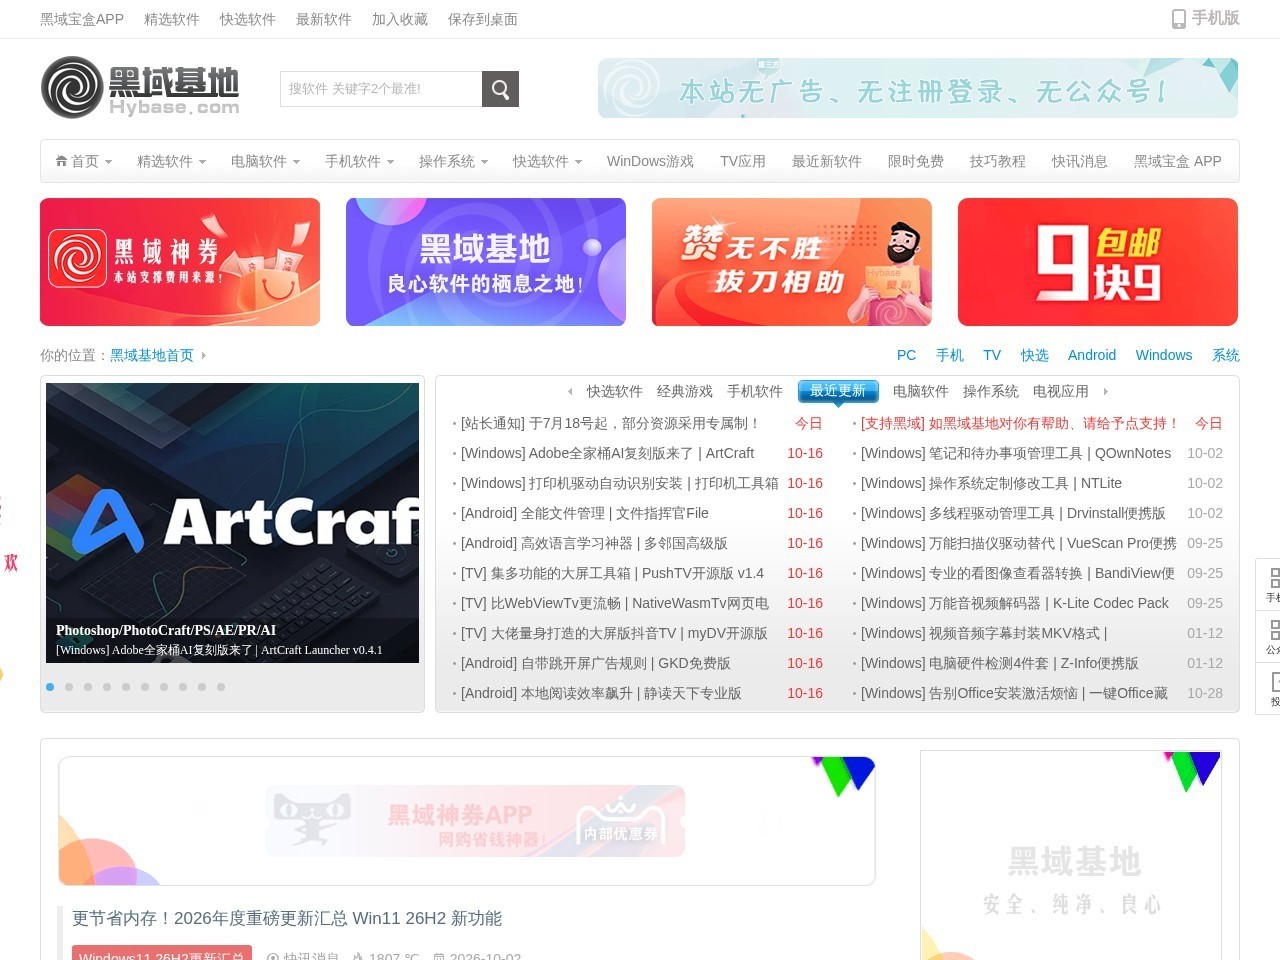The height and width of the screenshot is (960, 1280).
Task: Switch to the 手机版 mobile site
Action: (x=1205, y=18)
